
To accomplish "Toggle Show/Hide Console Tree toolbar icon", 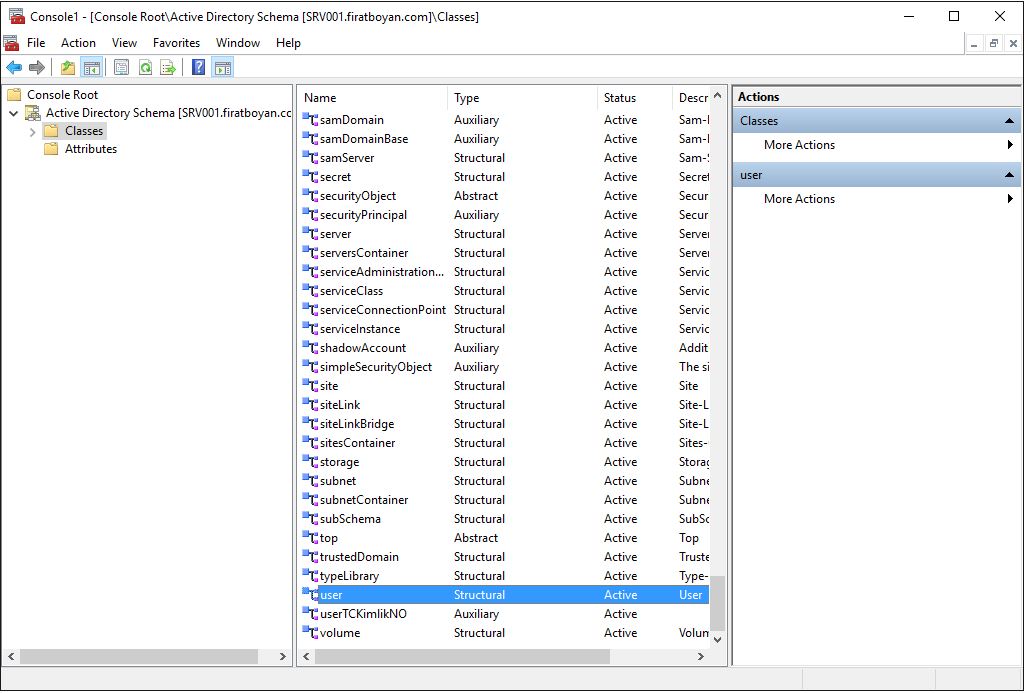I will (x=91, y=67).
